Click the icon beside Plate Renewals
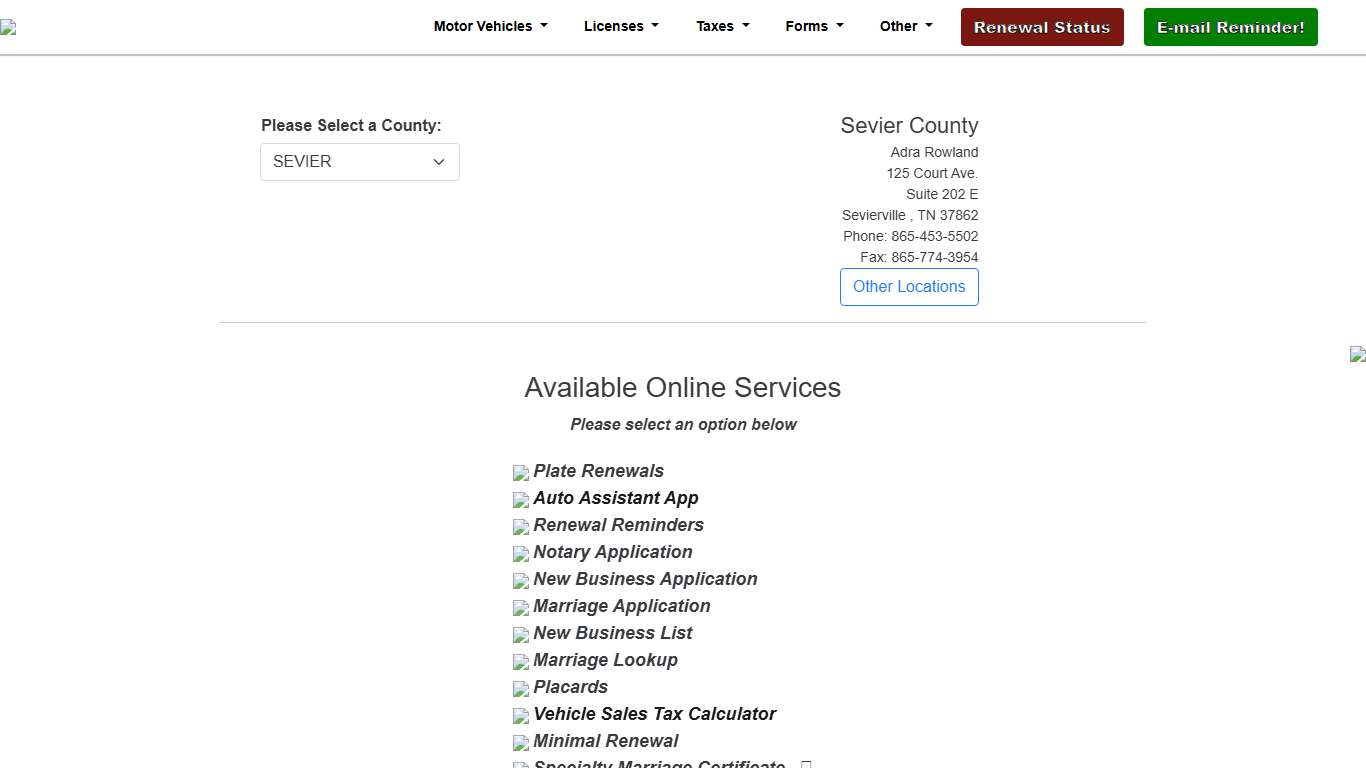The width and height of the screenshot is (1366, 768). click(521, 473)
